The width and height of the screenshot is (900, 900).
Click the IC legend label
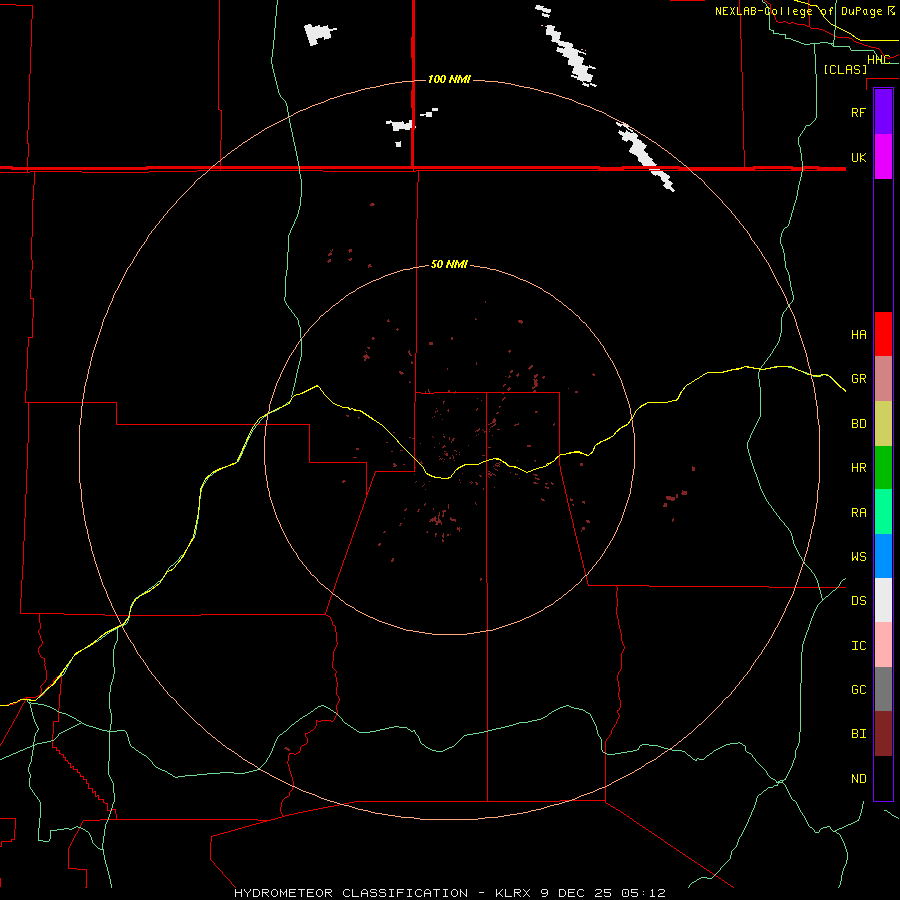click(858, 646)
